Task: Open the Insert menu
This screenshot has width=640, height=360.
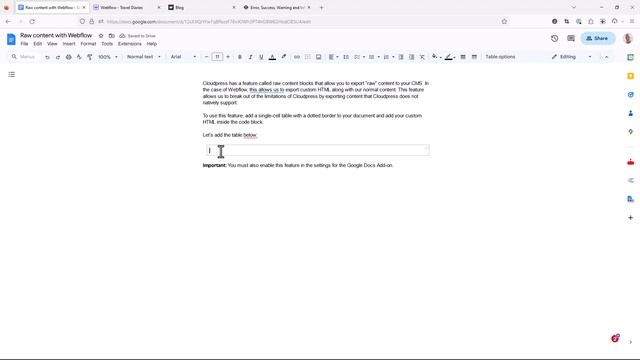Action: 69,44
